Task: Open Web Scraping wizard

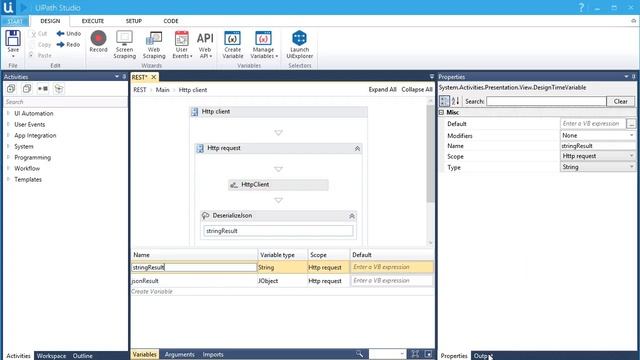Action: [x=154, y=44]
